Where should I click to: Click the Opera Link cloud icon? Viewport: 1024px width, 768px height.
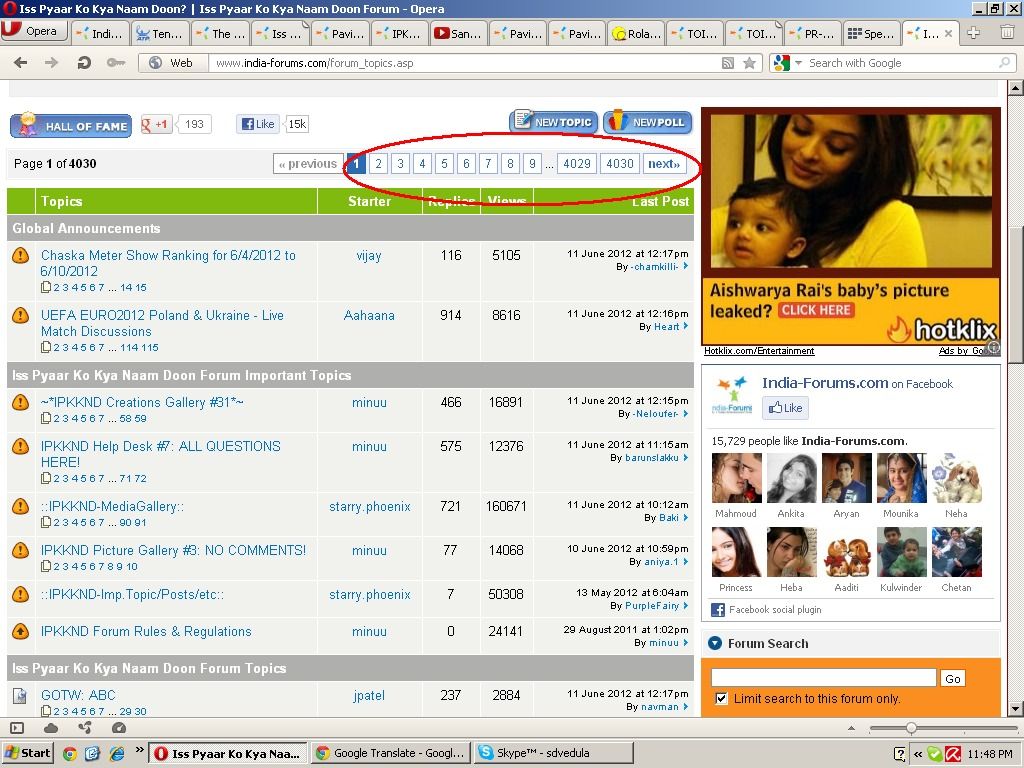click(50, 728)
